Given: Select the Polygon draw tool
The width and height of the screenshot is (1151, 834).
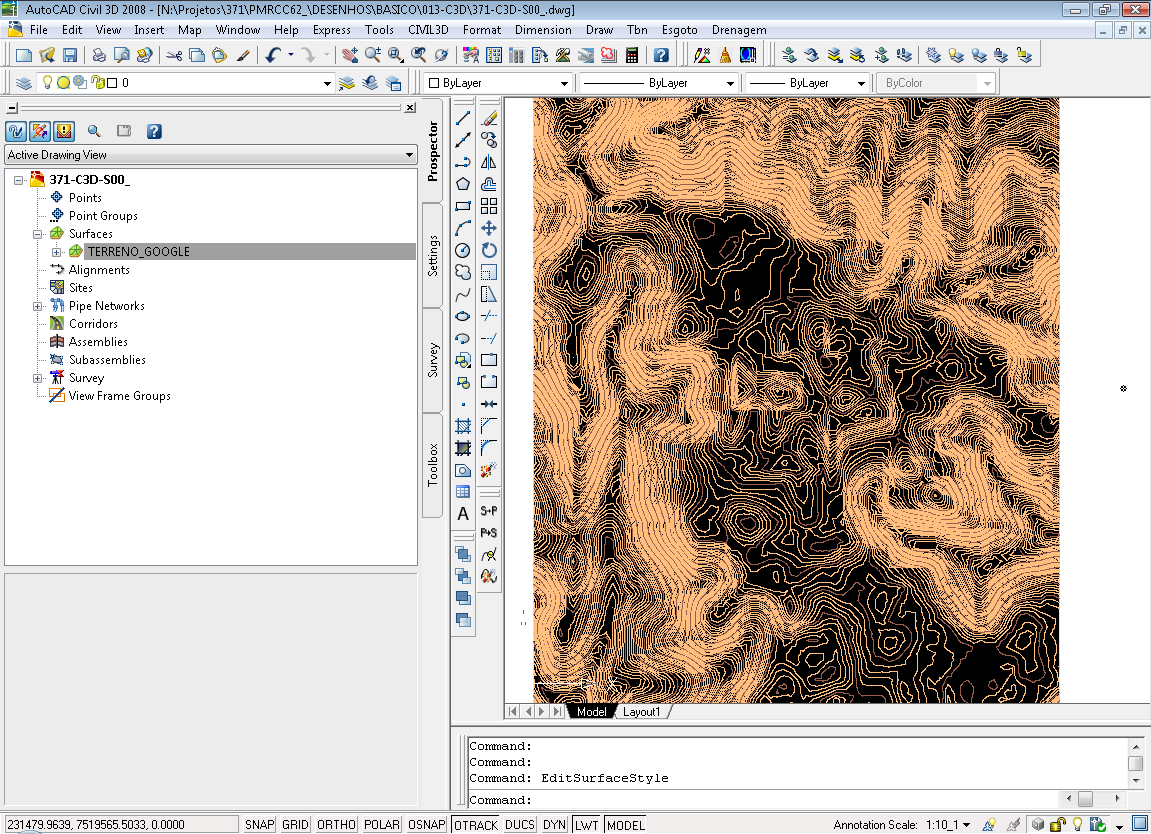Looking at the screenshot, I should (x=462, y=184).
